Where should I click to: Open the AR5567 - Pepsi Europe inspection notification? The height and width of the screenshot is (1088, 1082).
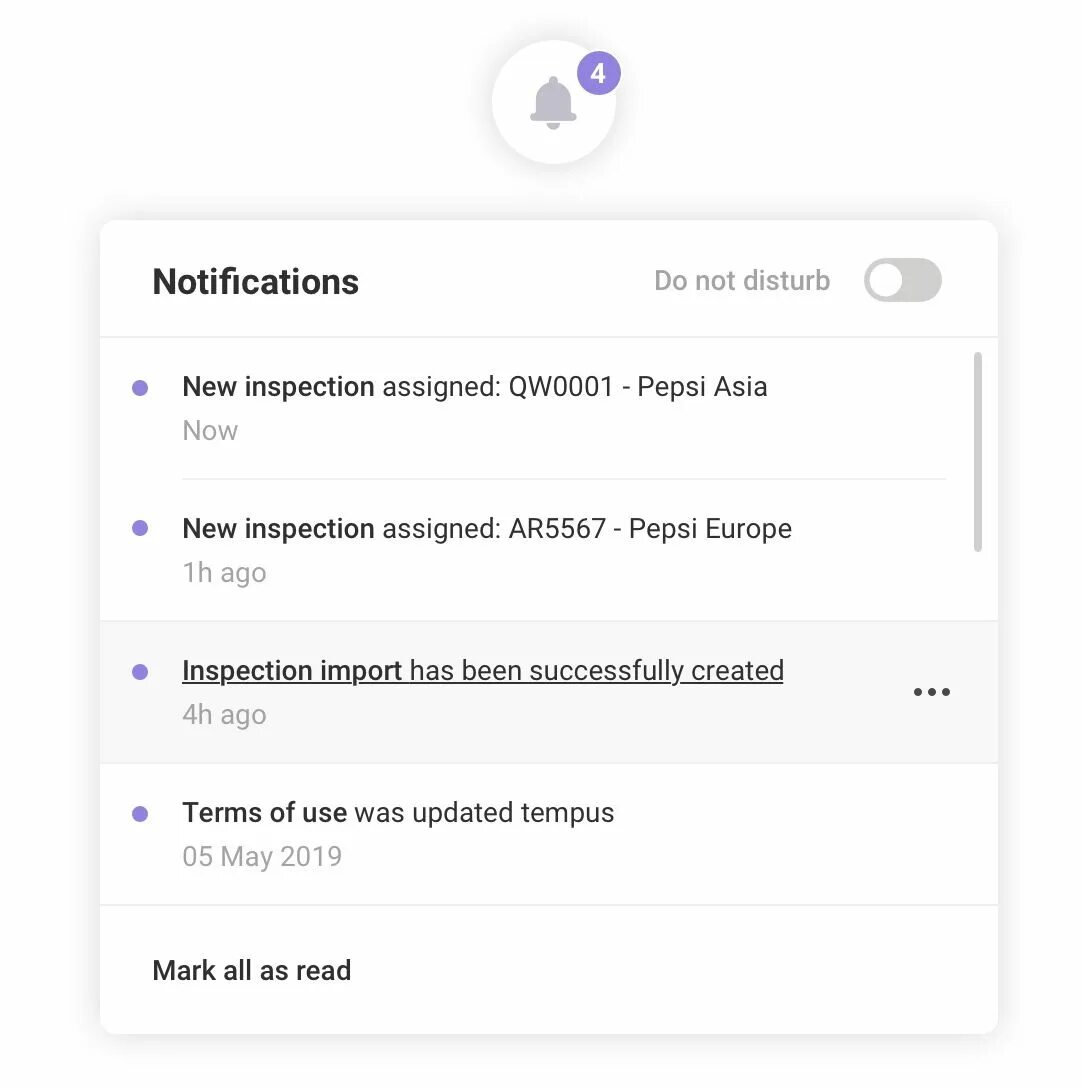pos(487,529)
